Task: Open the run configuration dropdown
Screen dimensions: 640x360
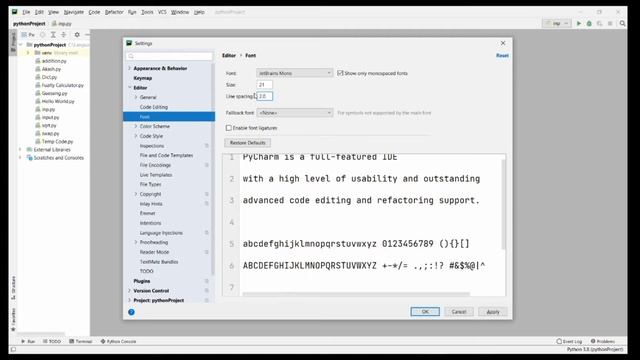Action: [556, 24]
